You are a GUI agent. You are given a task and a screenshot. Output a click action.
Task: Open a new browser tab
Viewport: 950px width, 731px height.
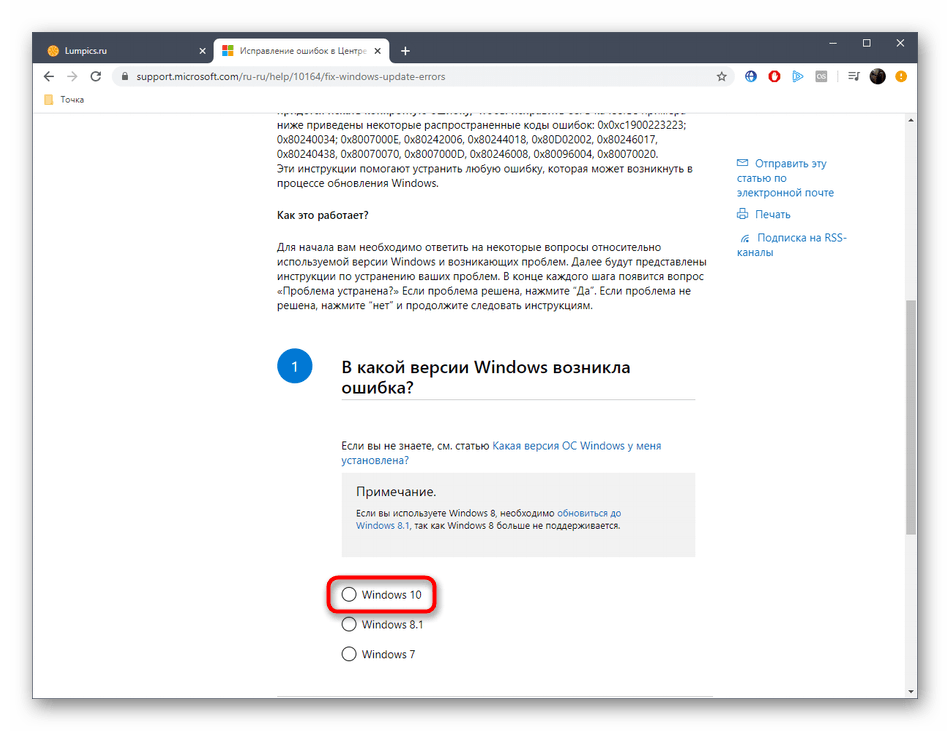pyautogui.click(x=405, y=51)
